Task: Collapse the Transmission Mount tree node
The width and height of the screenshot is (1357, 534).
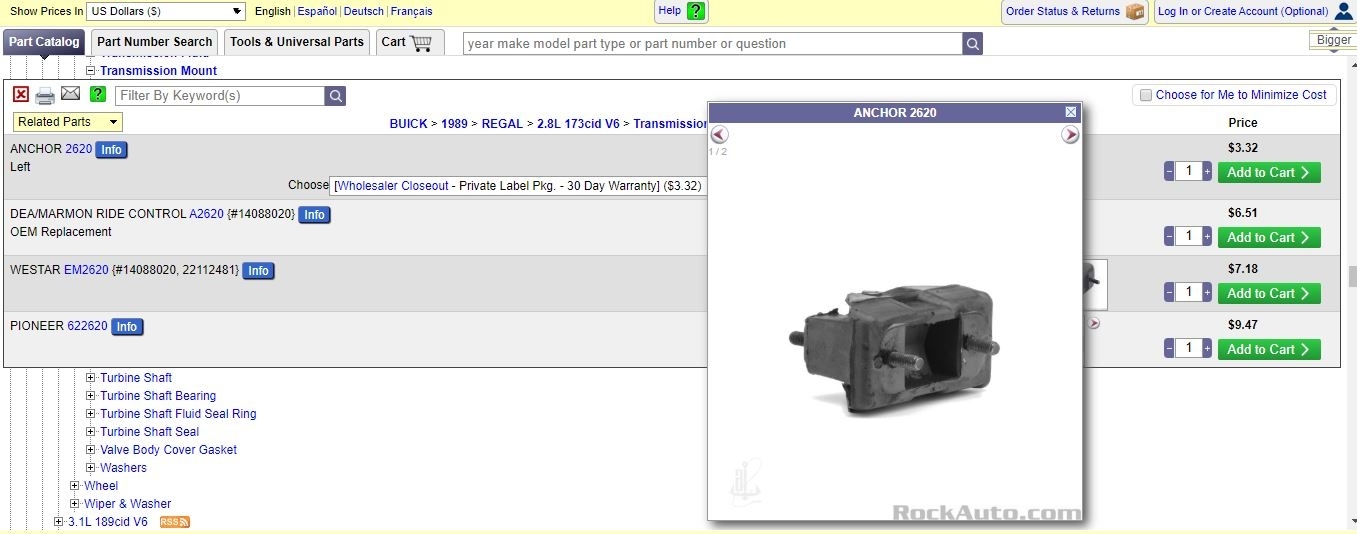Action: 90,71
